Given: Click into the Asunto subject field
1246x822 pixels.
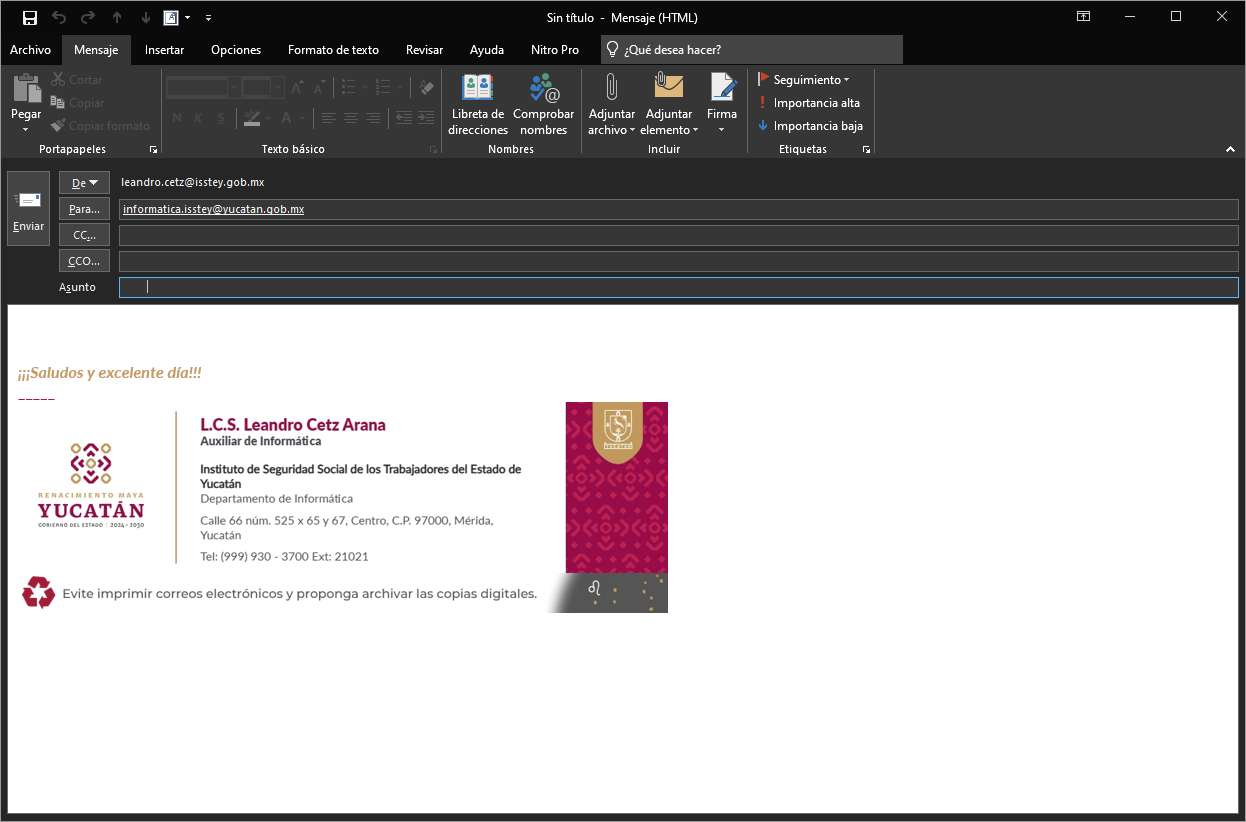Looking at the screenshot, I should point(678,287).
